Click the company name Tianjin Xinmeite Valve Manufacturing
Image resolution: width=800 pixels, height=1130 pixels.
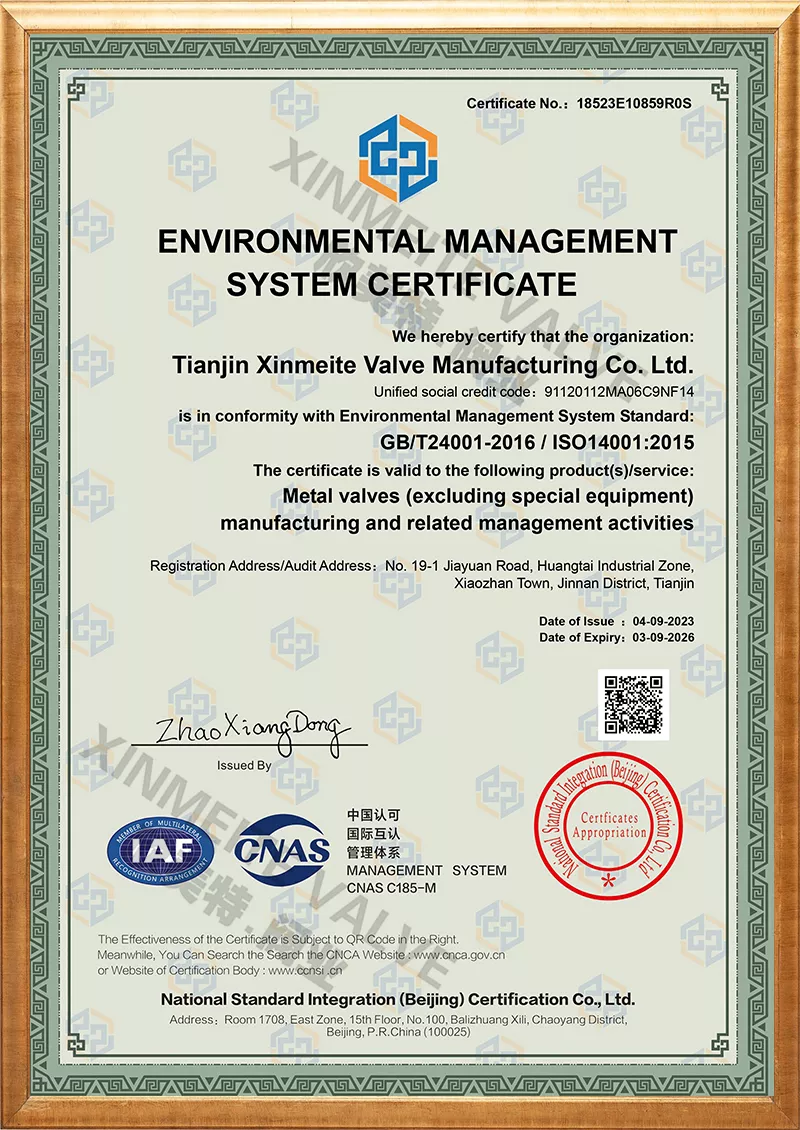(x=432, y=365)
